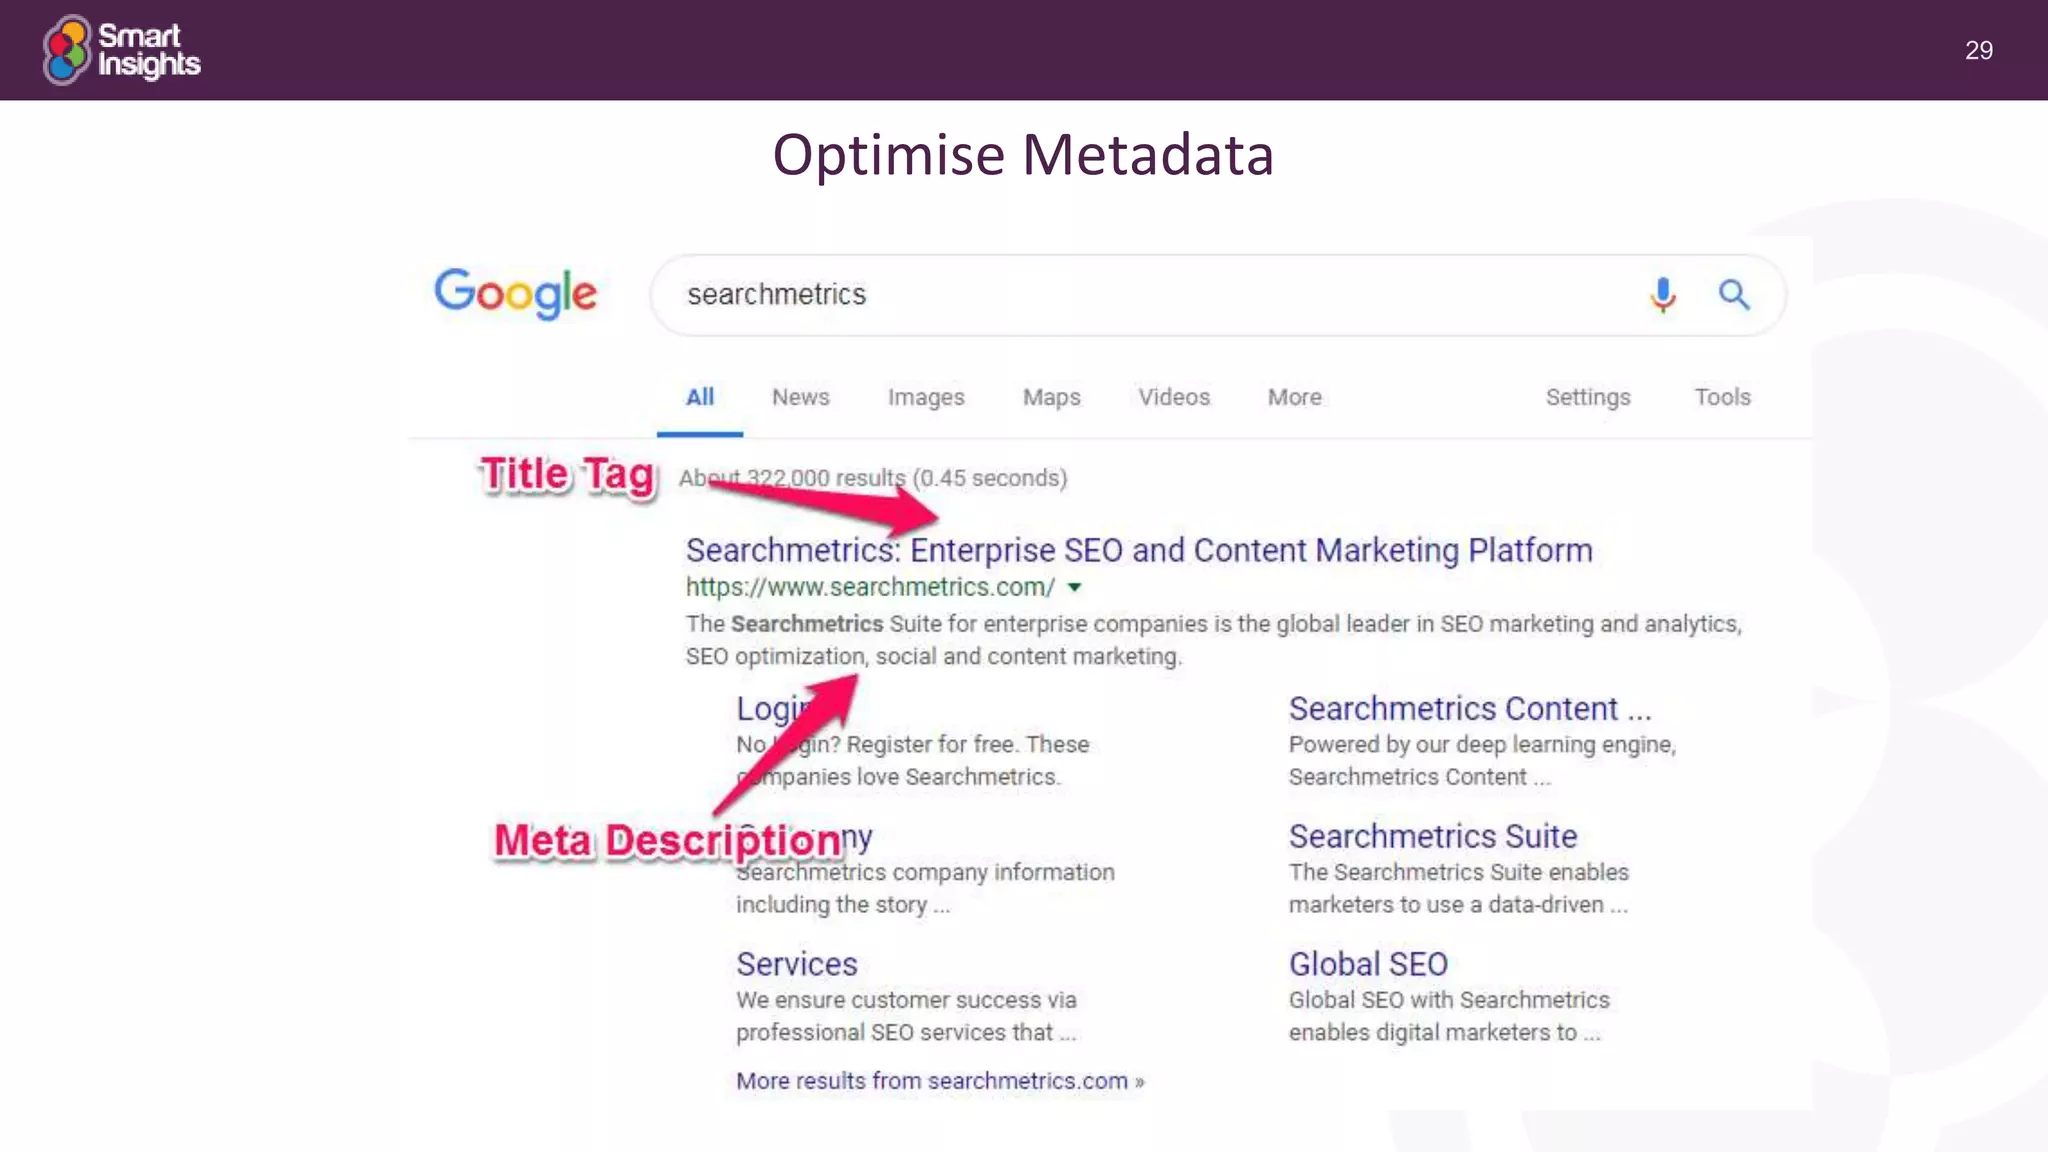Click the Optimise Metadata heading
This screenshot has height=1152, width=2048.
click(1023, 155)
